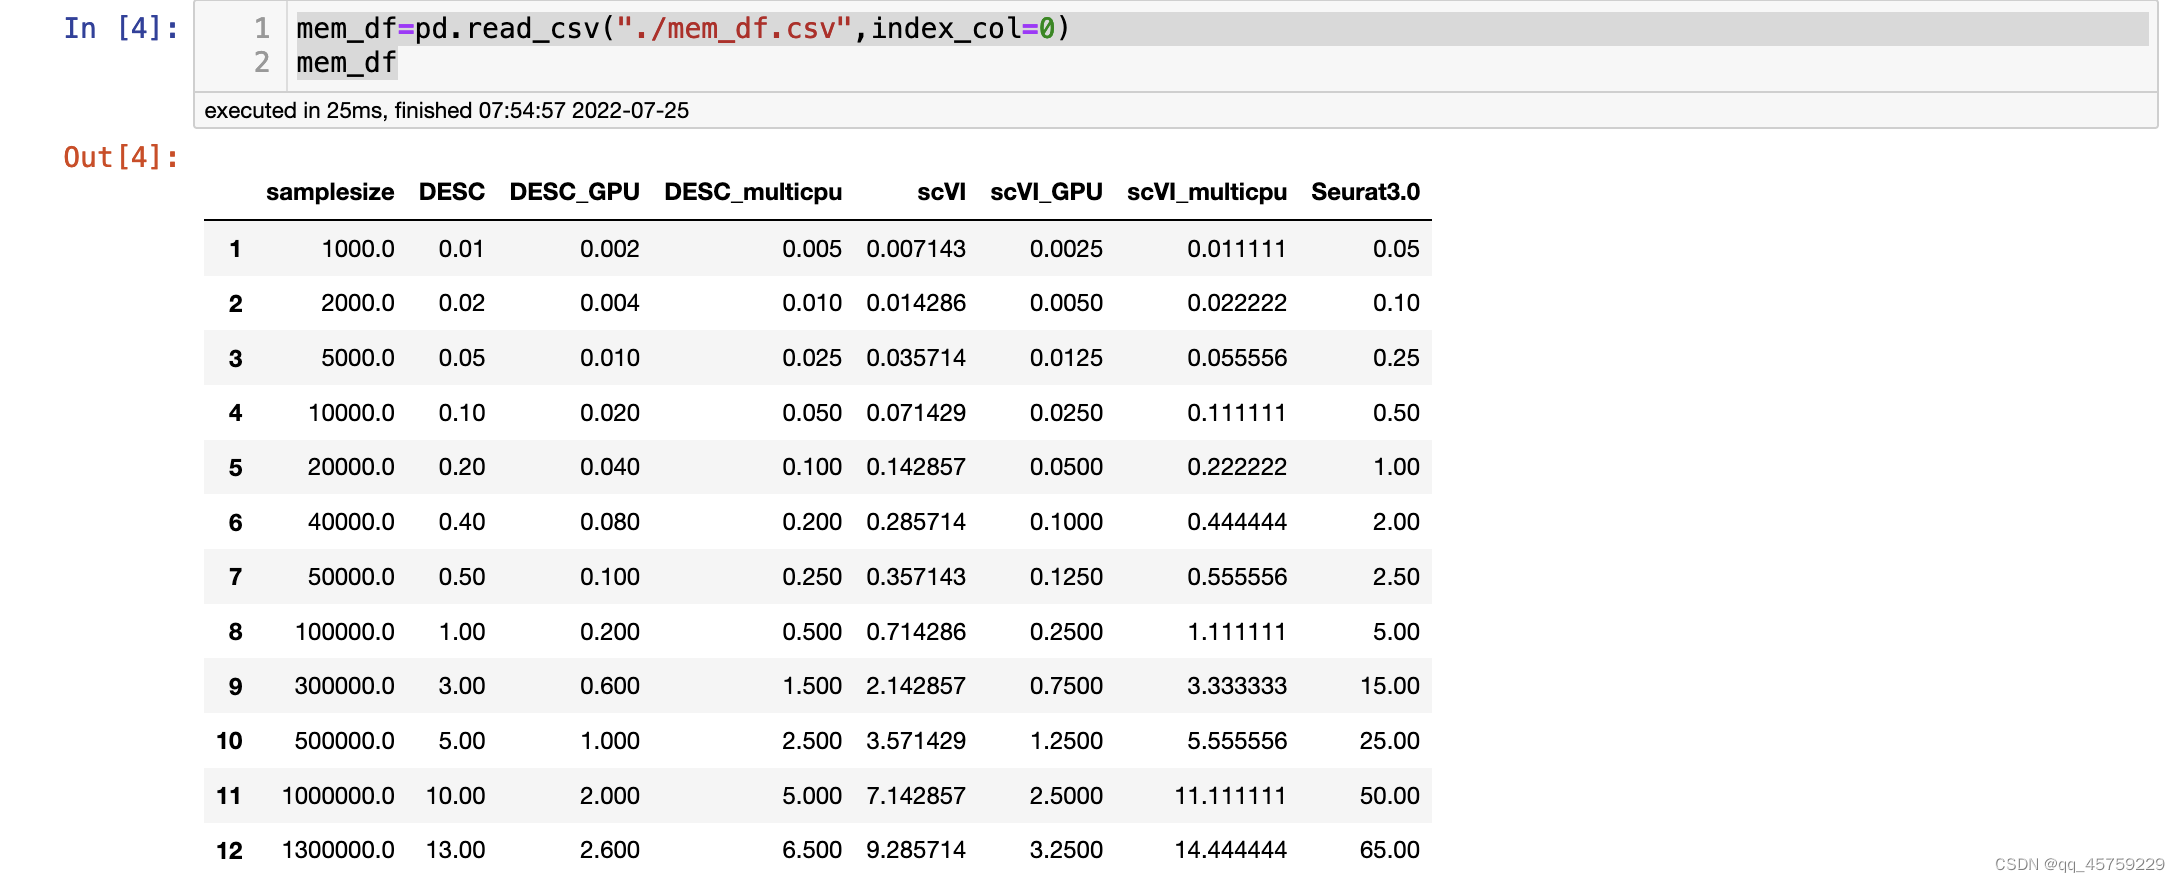Viewport: 2180px width, 882px height.
Task: Click scVI_multicpu value 0.444444
Action: click(x=1237, y=522)
